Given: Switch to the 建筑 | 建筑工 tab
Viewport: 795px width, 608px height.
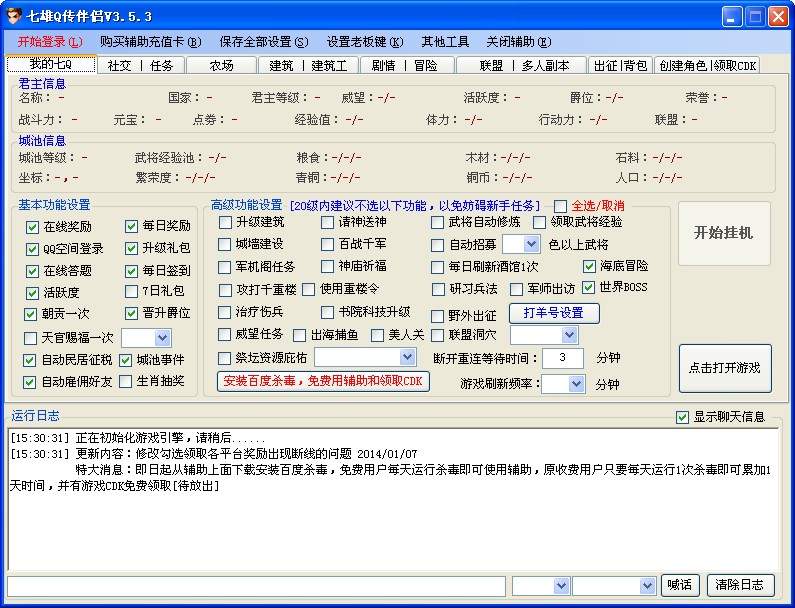Looking at the screenshot, I should [308, 65].
